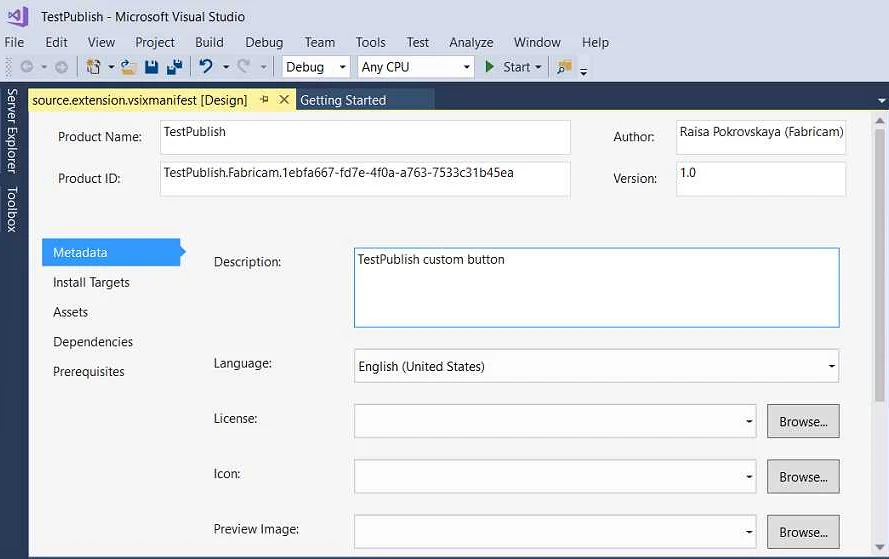Click Browse button next to License

[803, 422]
